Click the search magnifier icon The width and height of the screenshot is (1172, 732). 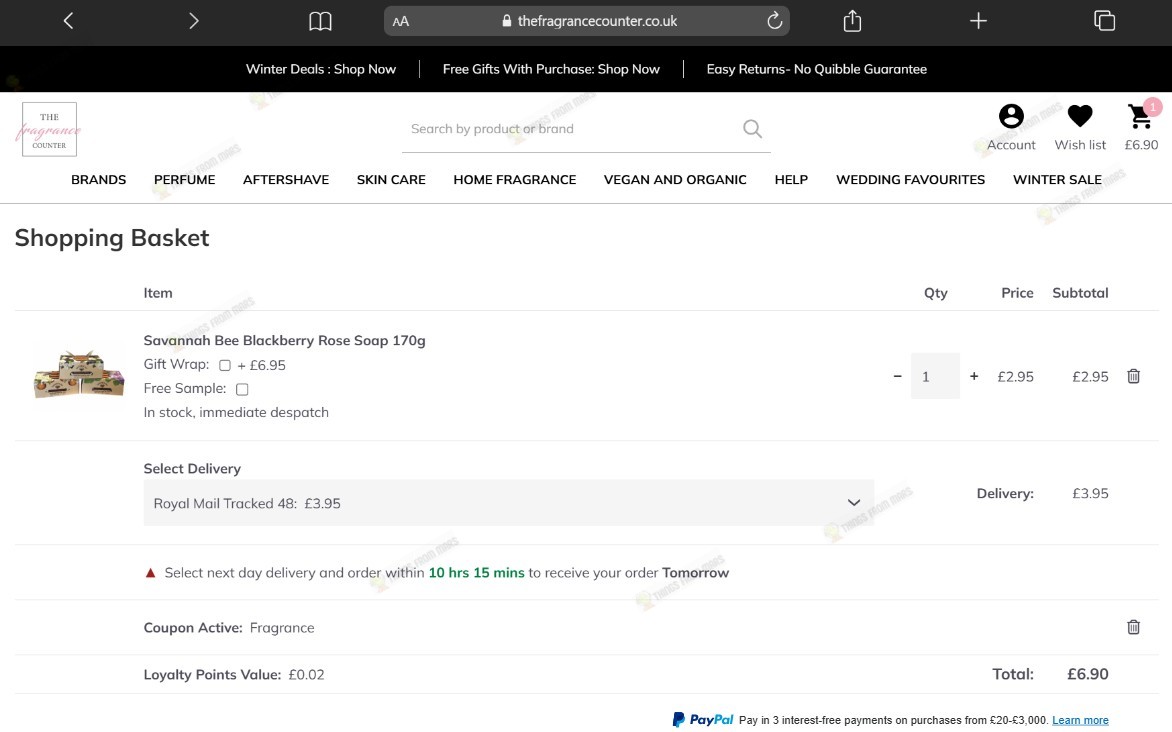coord(752,129)
